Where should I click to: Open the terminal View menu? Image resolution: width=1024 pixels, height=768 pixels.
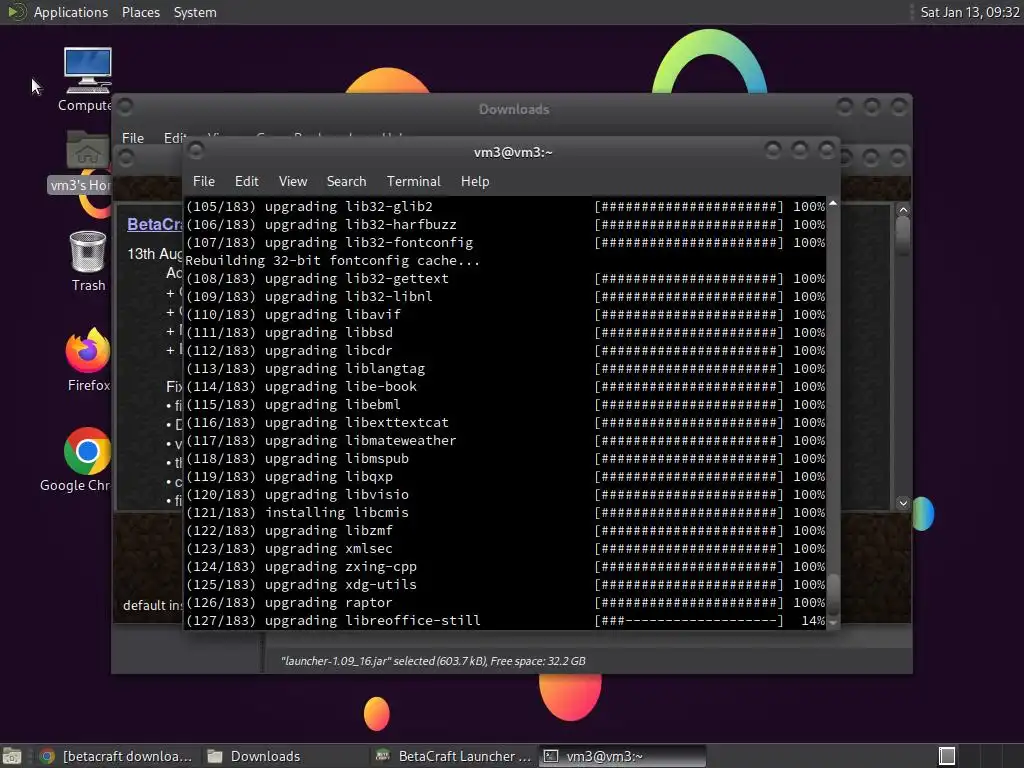(293, 182)
